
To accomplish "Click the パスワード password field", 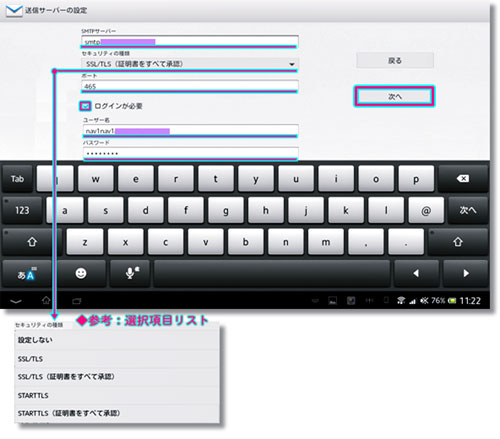I will coord(190,153).
